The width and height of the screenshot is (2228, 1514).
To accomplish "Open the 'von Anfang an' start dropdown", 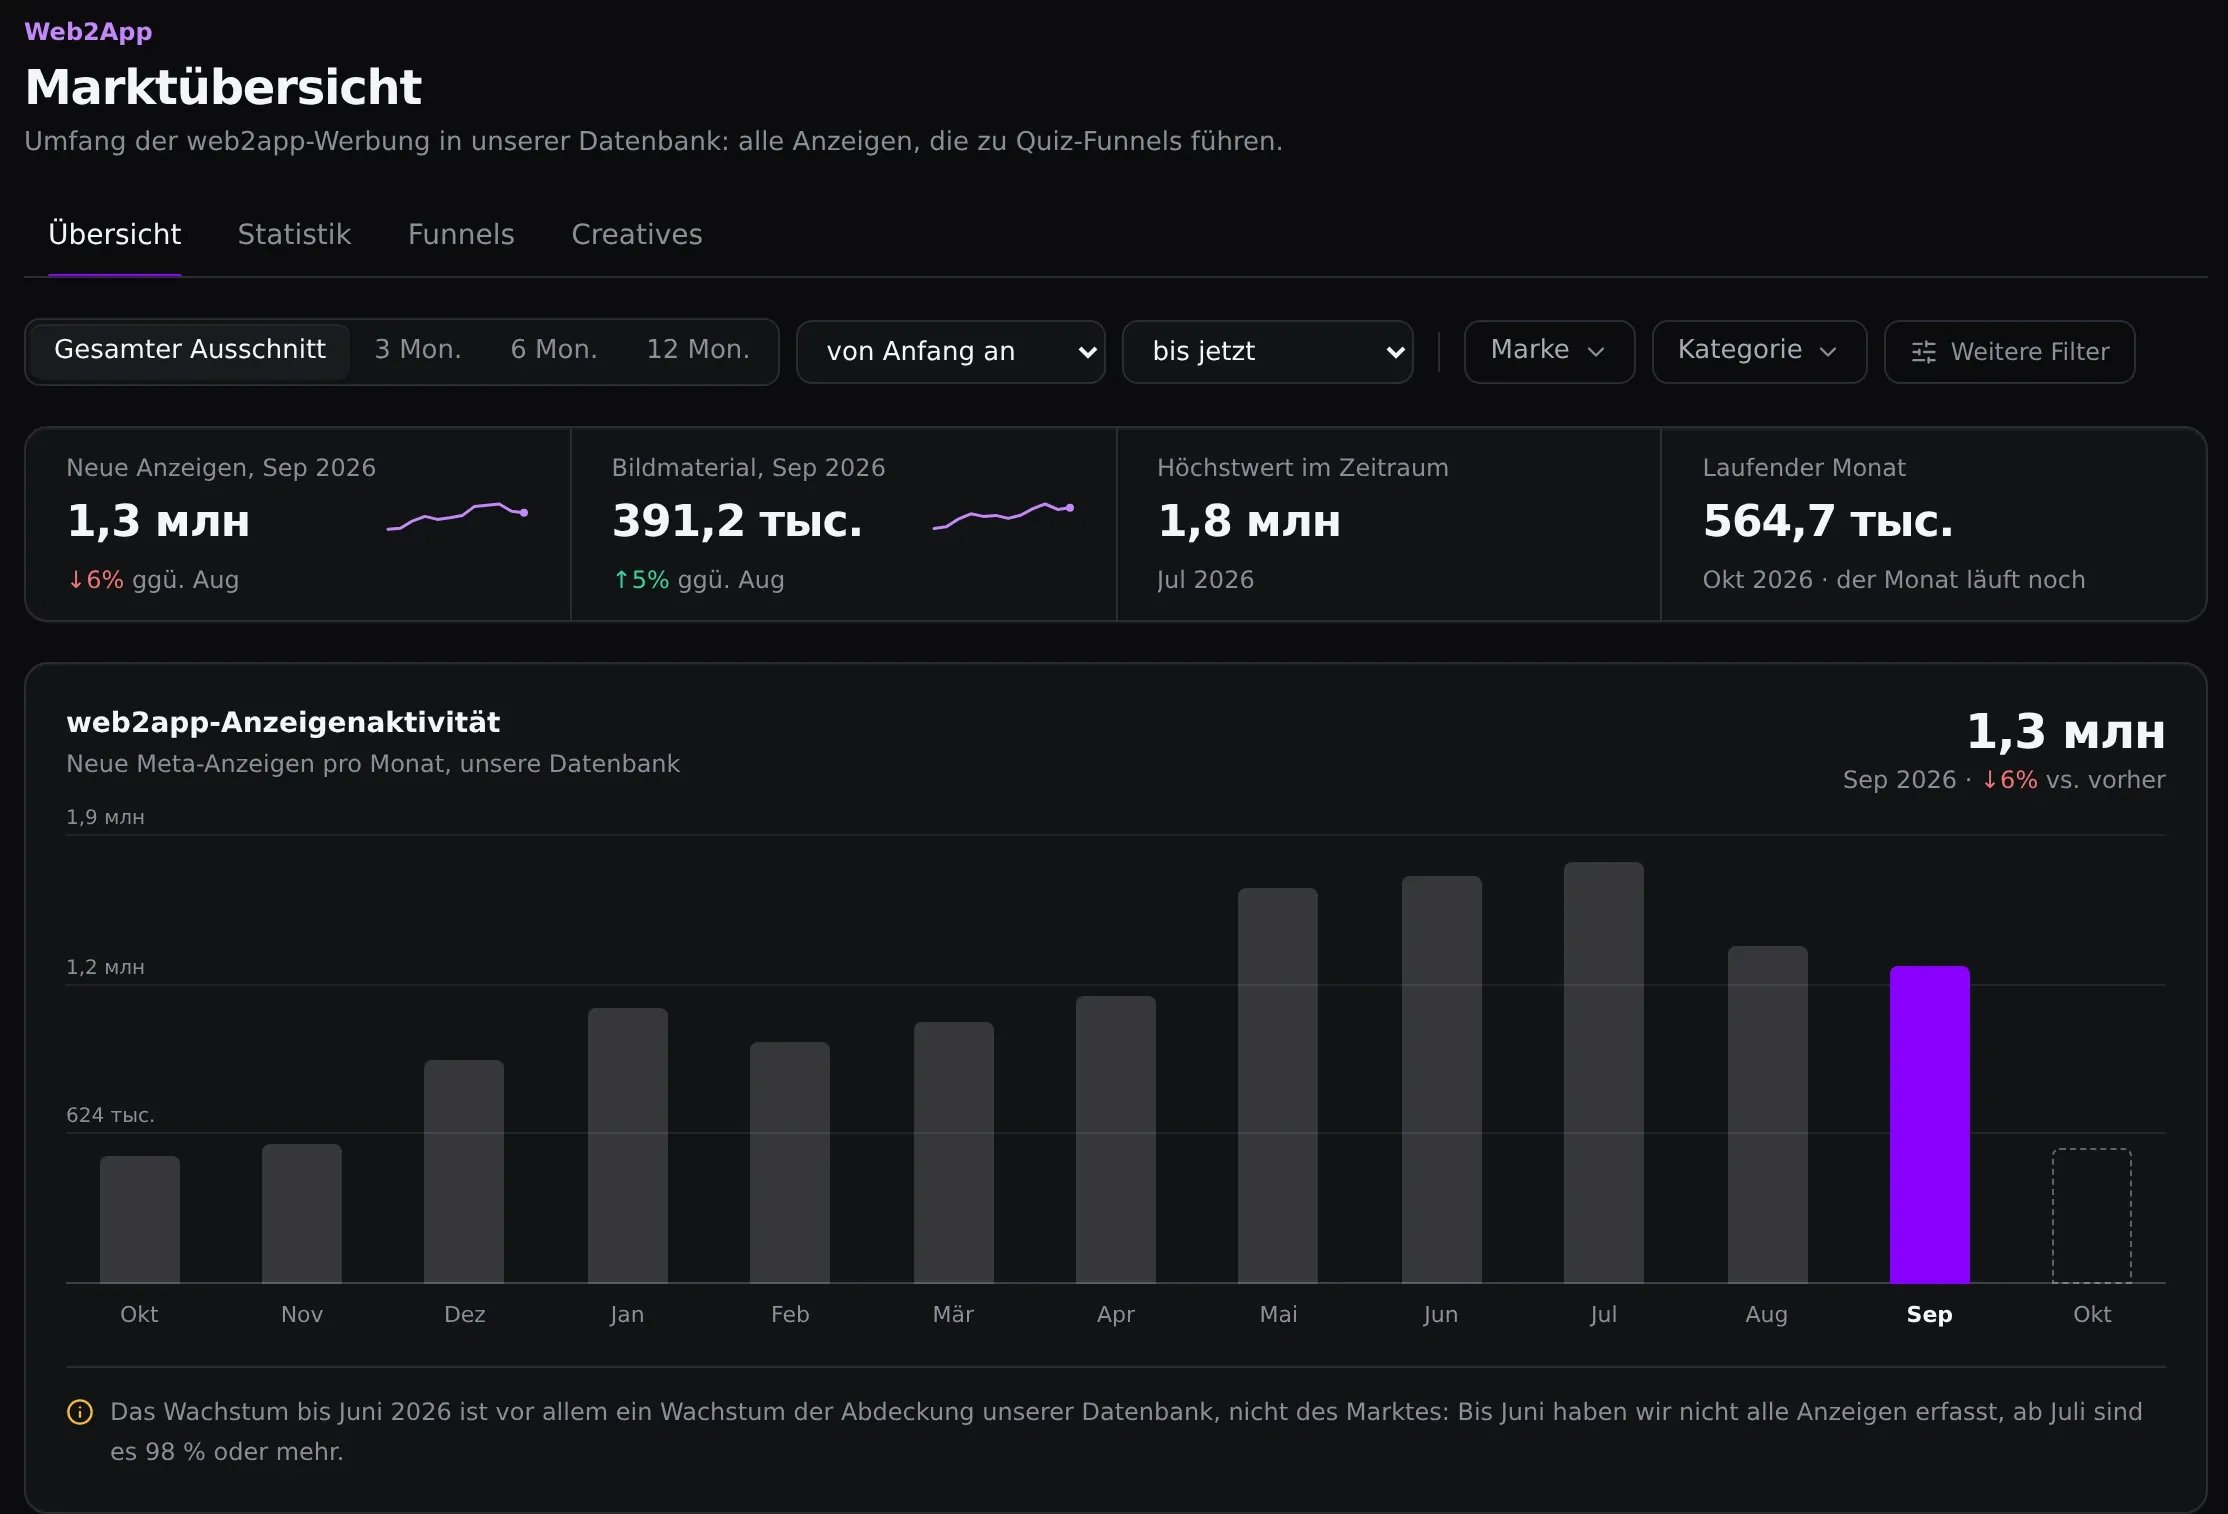I will [951, 351].
